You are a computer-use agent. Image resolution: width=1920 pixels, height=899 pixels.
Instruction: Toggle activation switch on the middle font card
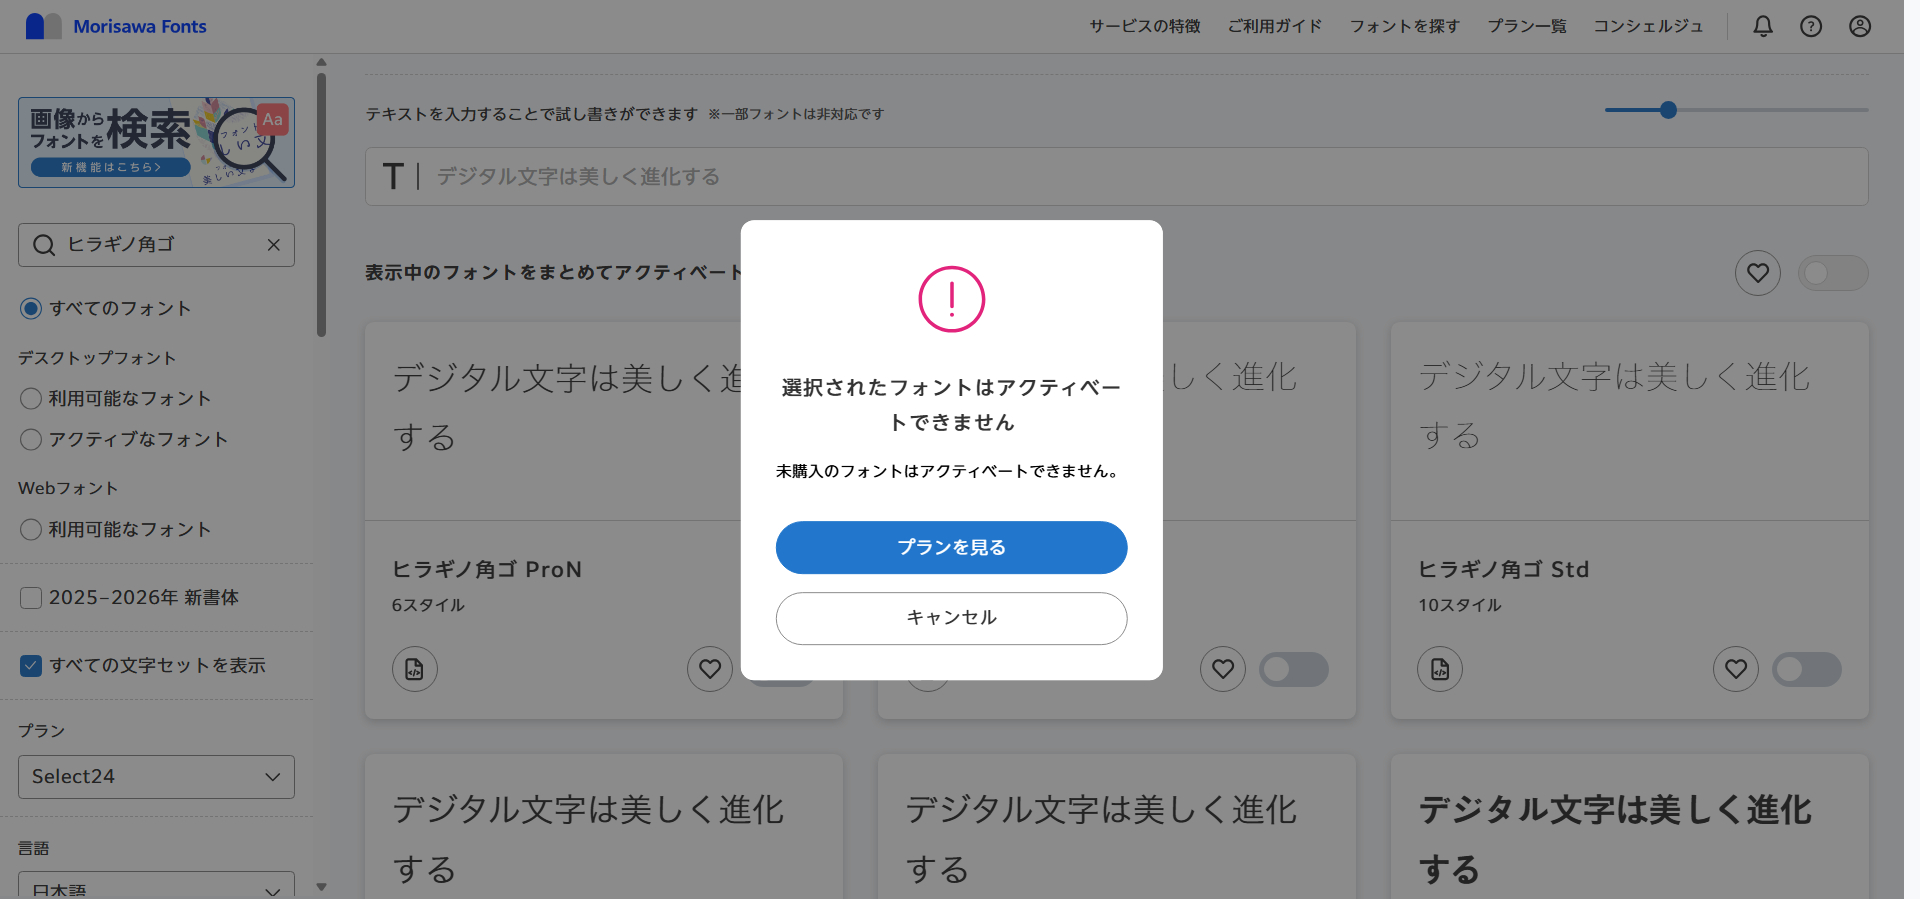[1294, 669]
